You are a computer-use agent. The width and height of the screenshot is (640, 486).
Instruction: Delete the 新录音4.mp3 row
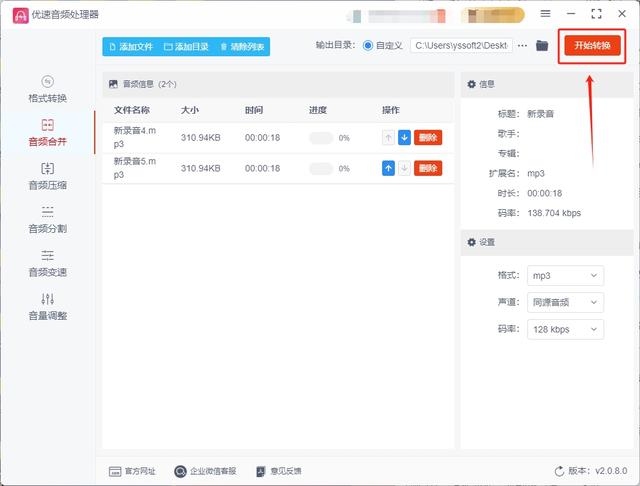tap(428, 138)
